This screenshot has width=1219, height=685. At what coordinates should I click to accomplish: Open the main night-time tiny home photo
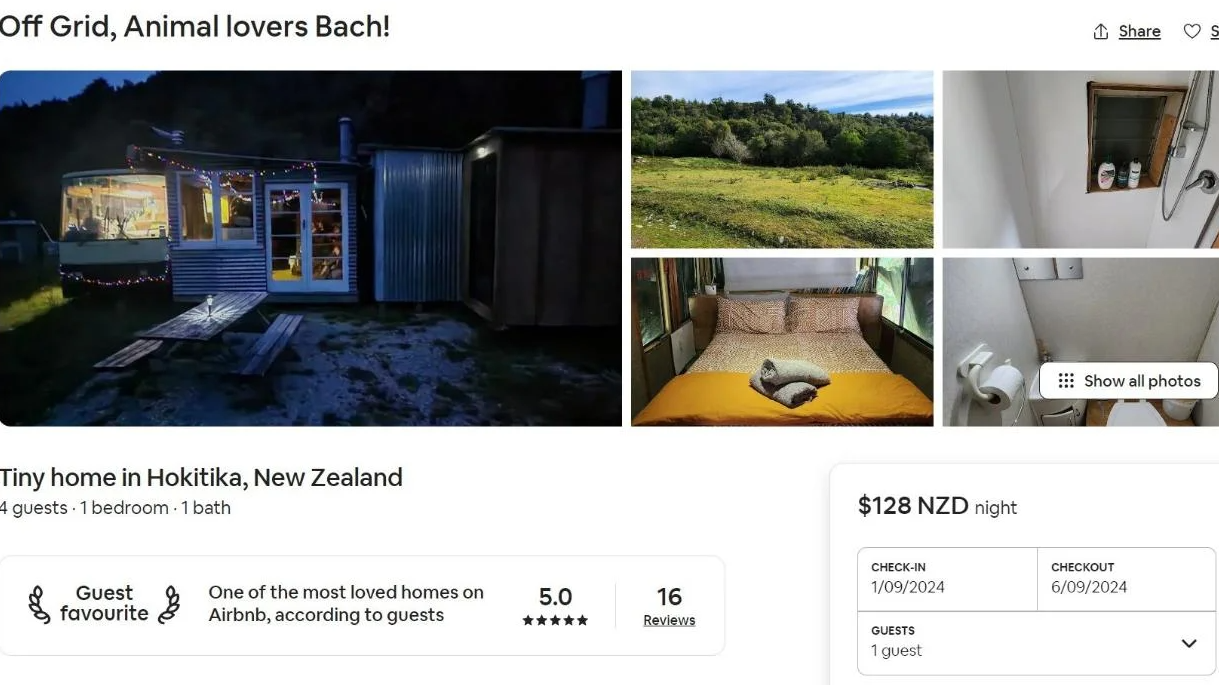(310, 248)
